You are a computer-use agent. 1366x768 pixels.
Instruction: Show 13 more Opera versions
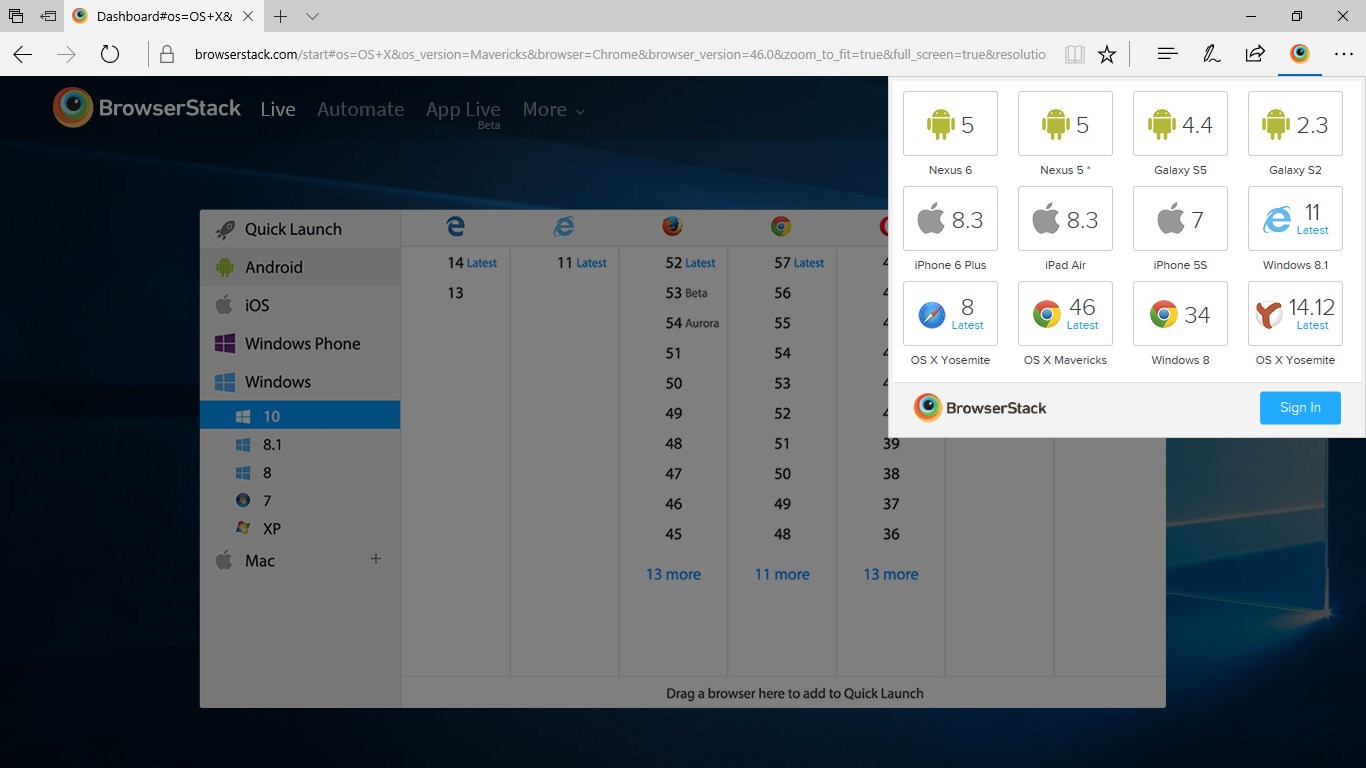coord(891,574)
